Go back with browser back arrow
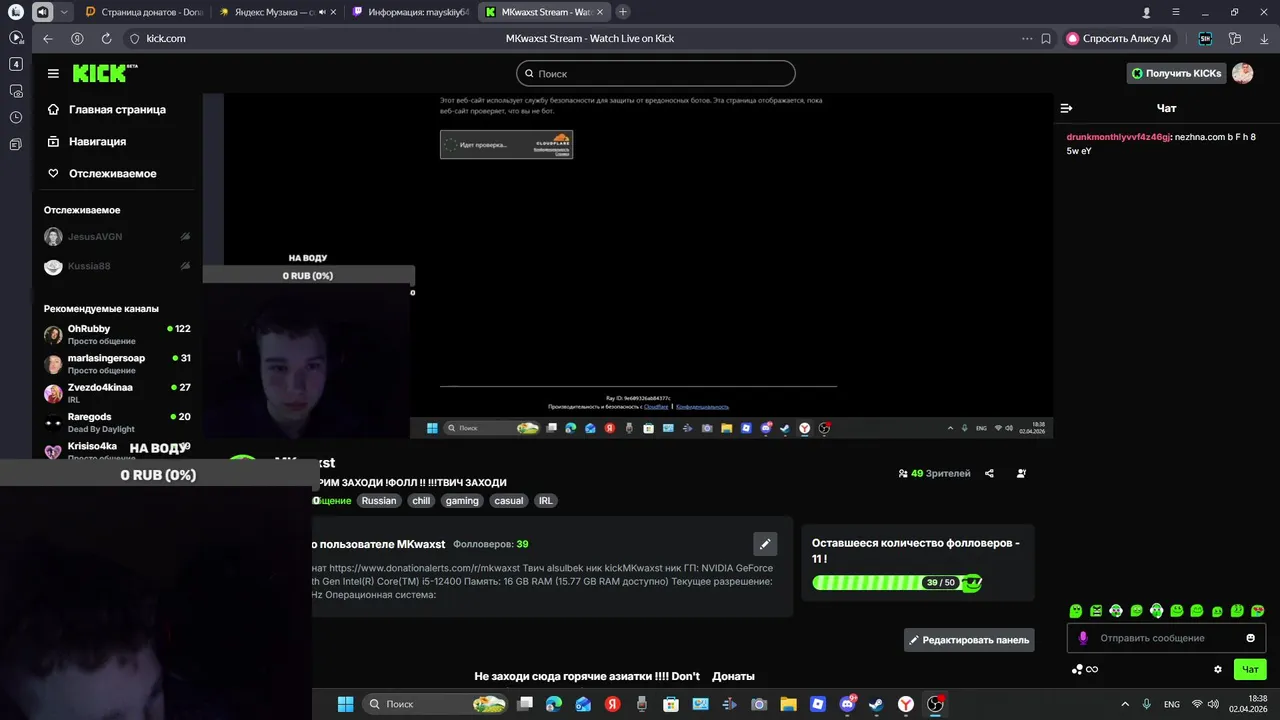 click(x=48, y=38)
